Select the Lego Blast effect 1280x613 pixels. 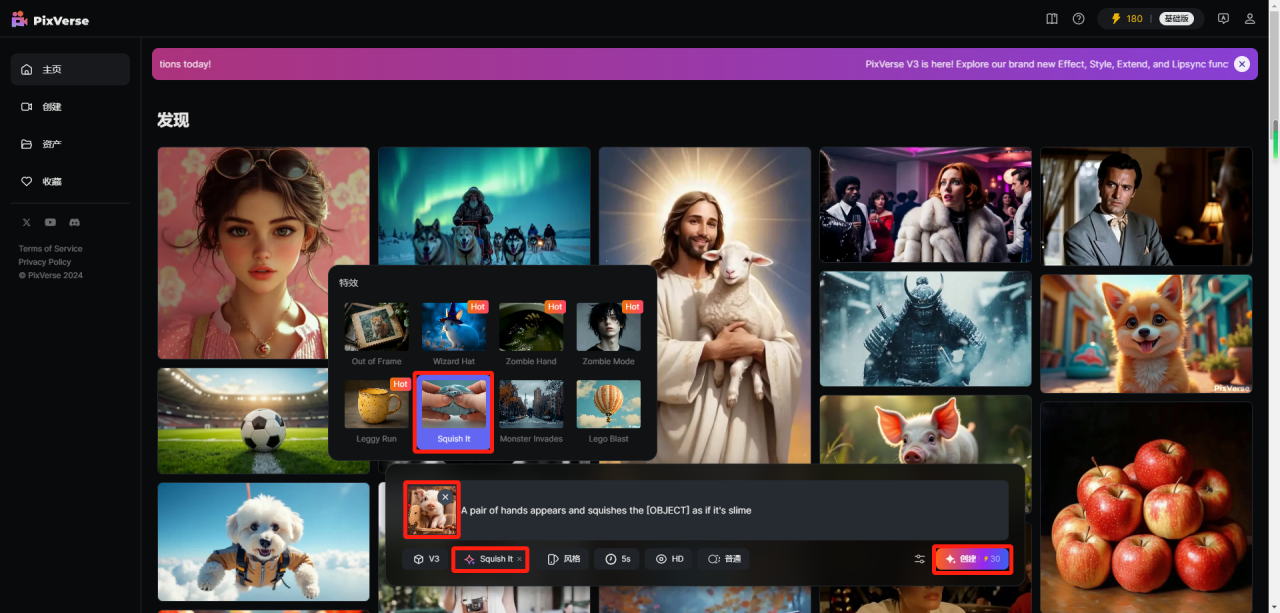pos(608,411)
